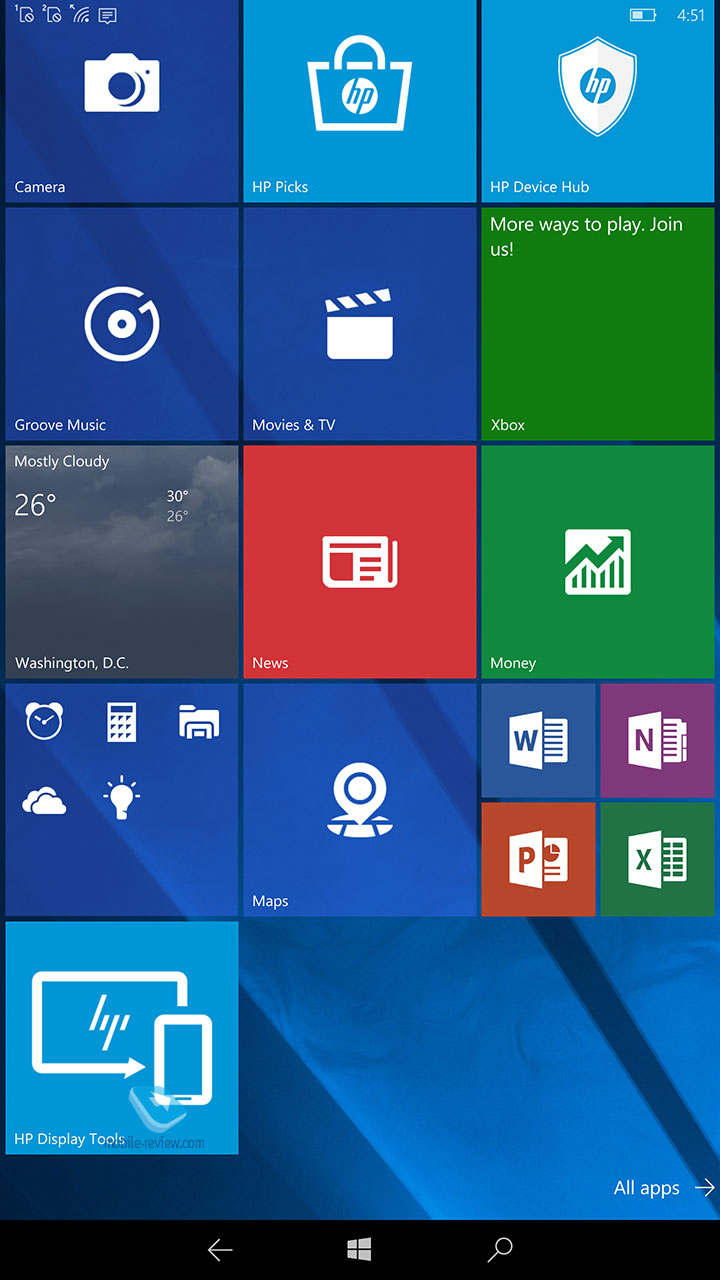Open the green Xbox tile
The width and height of the screenshot is (720, 1280).
[598, 324]
